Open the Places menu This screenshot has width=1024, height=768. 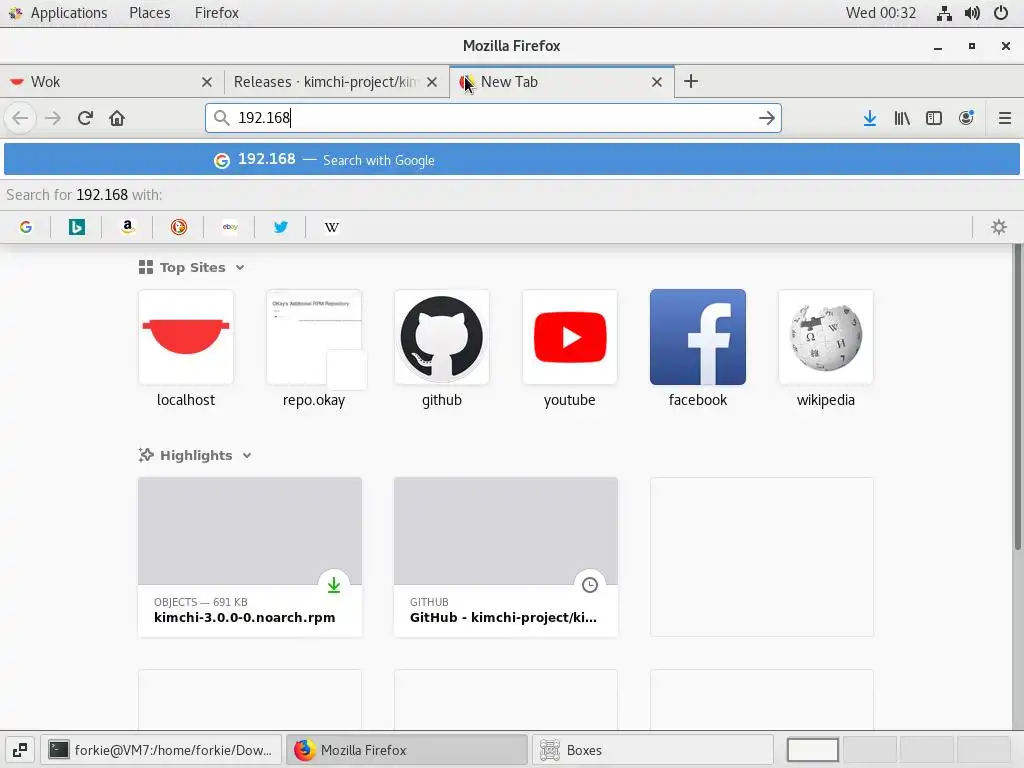coord(150,13)
